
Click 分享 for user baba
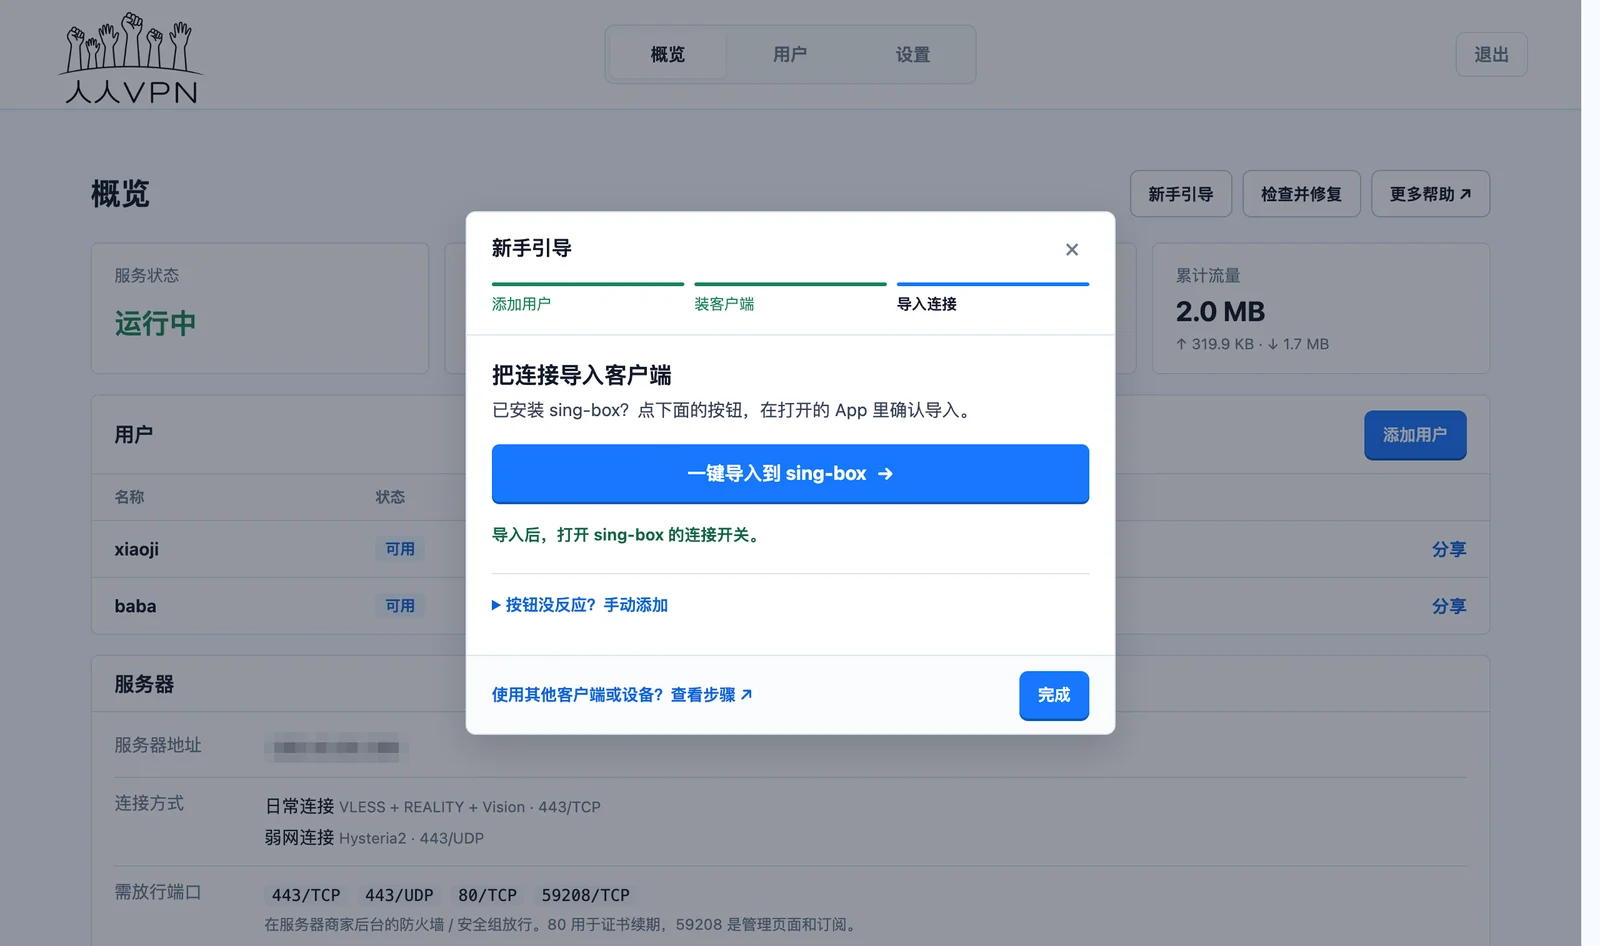tap(1449, 606)
